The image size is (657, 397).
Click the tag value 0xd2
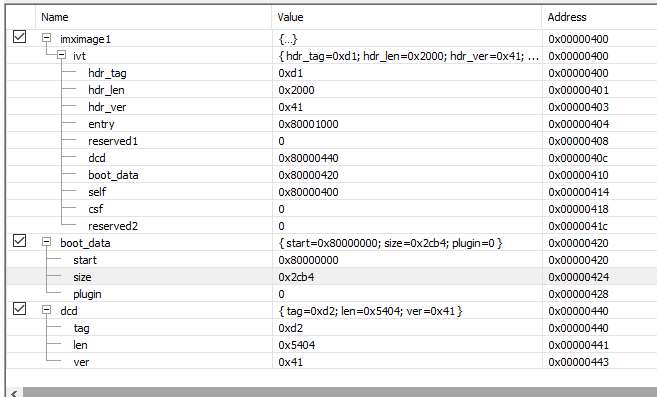point(290,328)
